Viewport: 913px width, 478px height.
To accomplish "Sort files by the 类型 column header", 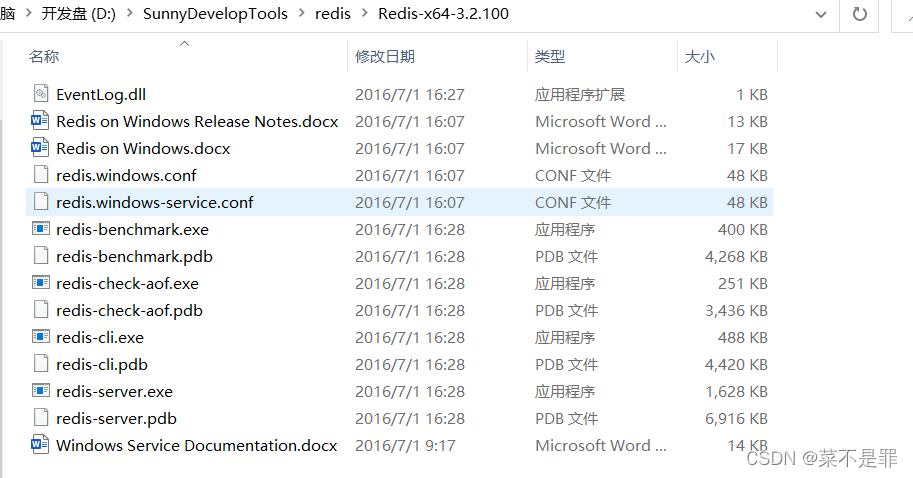I will [x=550, y=56].
